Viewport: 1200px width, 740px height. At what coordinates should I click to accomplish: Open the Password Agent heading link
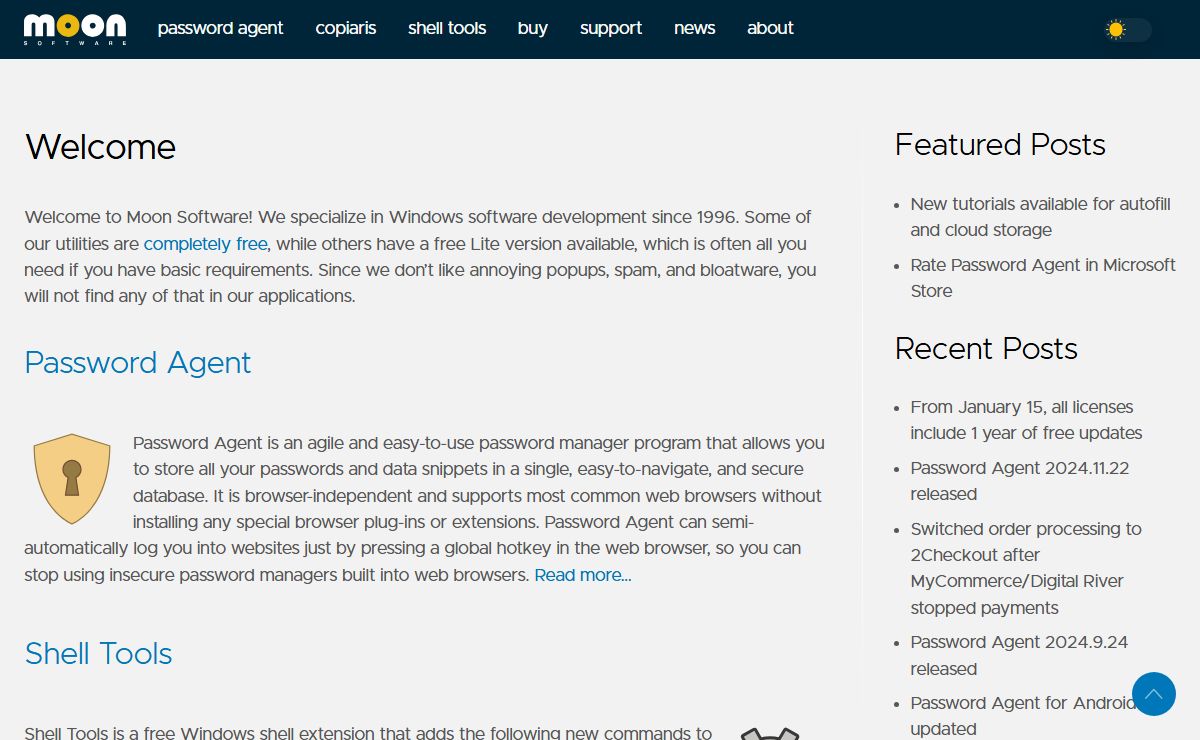(x=138, y=362)
